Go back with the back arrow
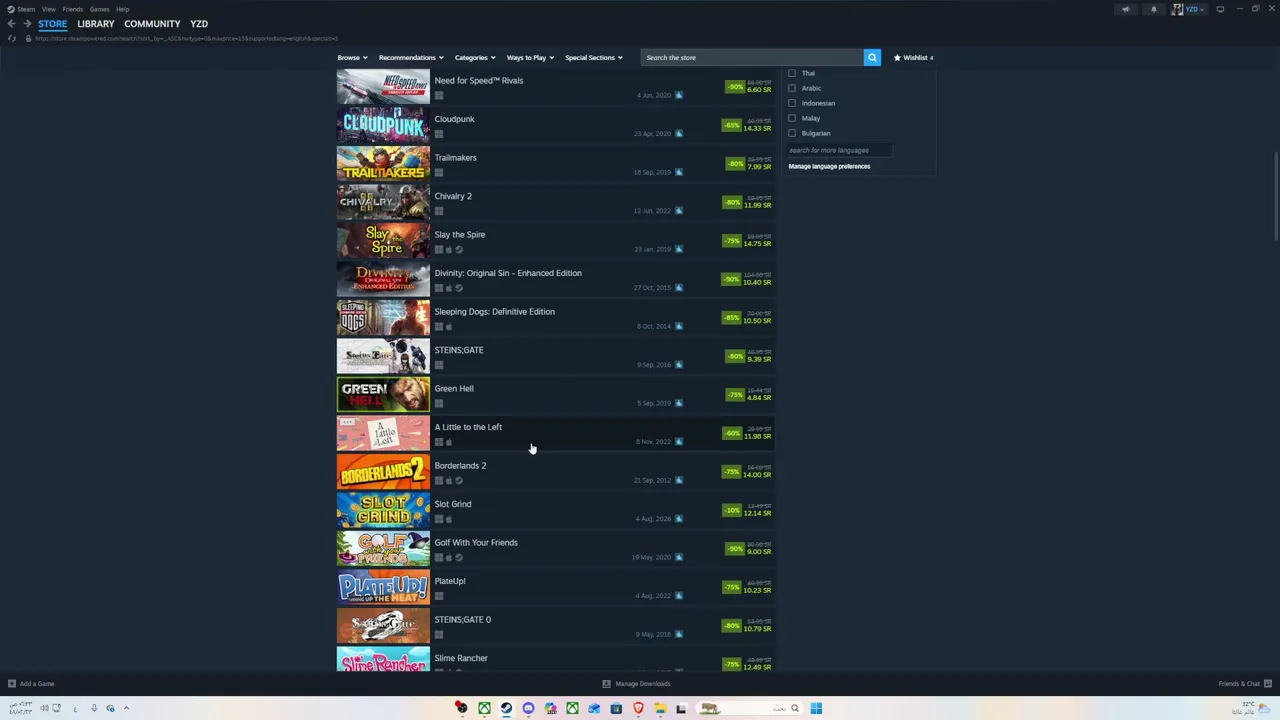 tap(11, 24)
